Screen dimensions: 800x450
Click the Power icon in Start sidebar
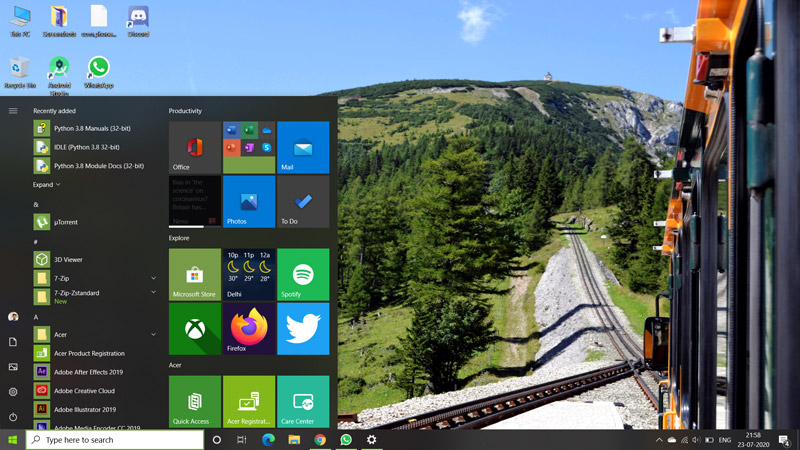click(x=13, y=417)
